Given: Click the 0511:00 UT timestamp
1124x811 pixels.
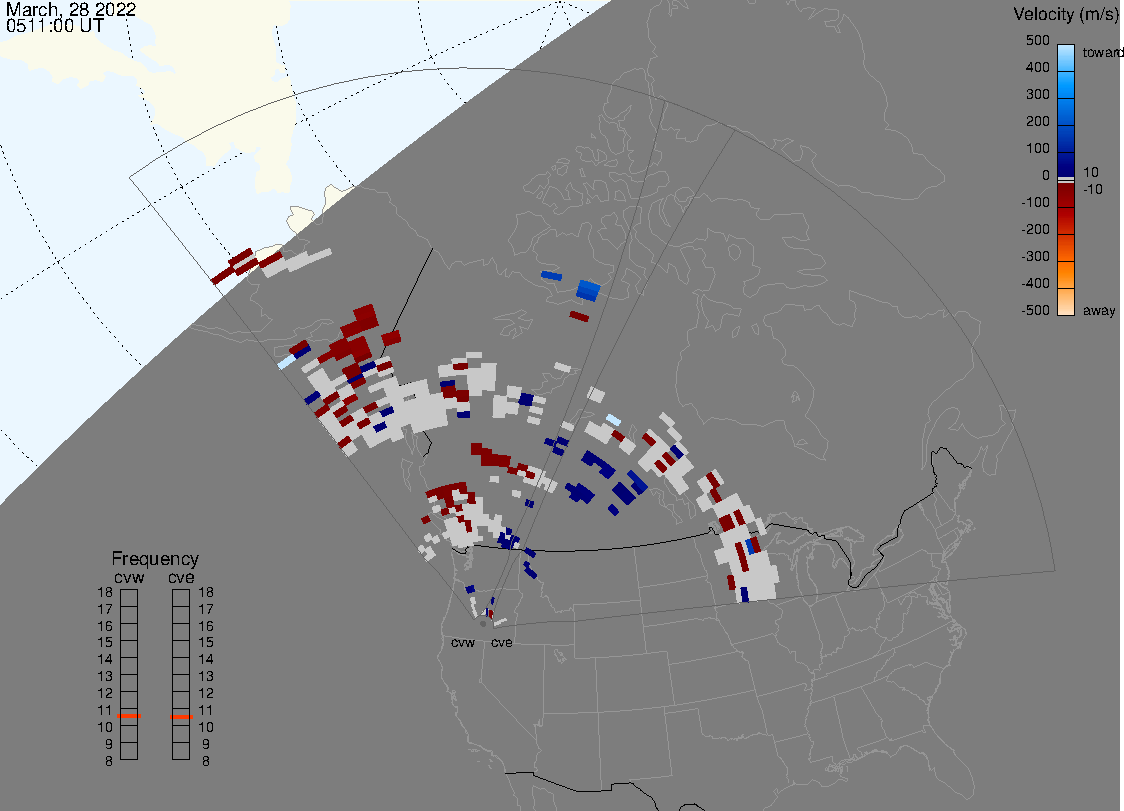Looking at the screenshot, I should coord(54,26).
